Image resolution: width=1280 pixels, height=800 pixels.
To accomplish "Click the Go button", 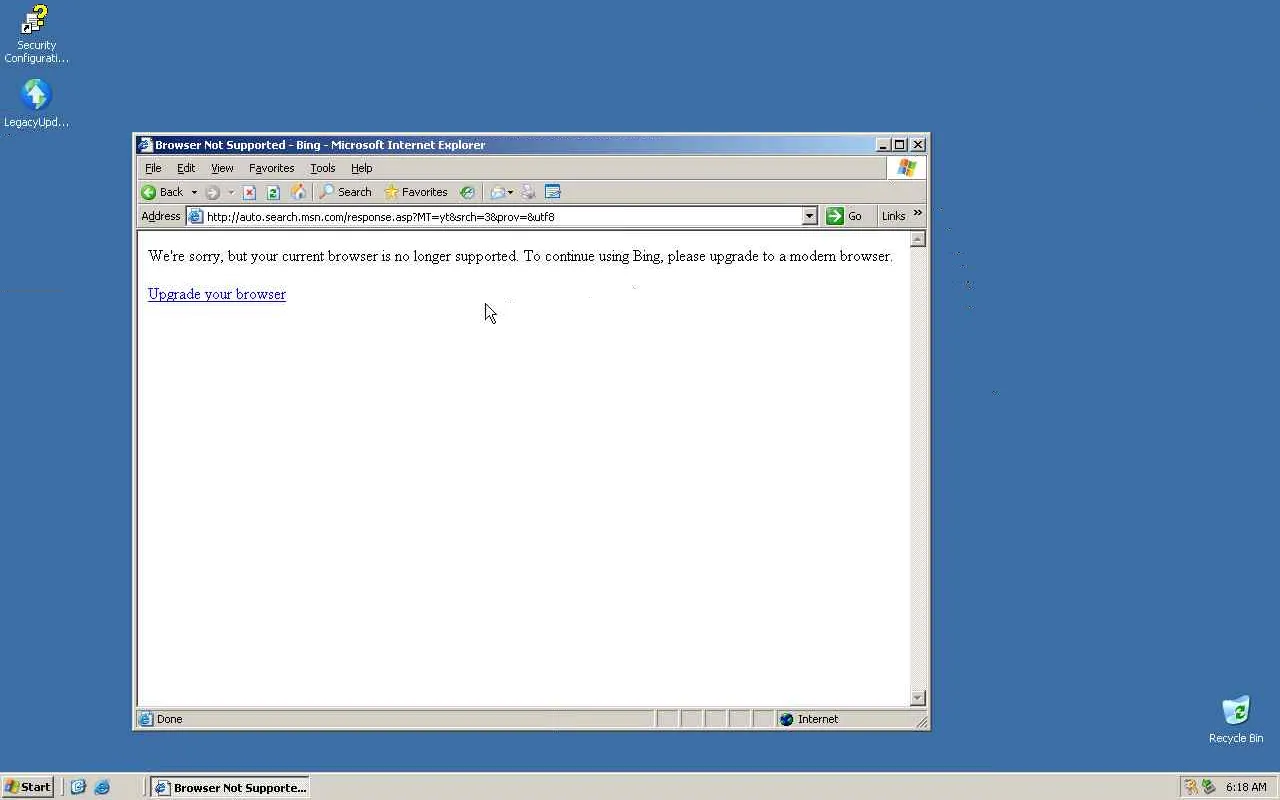I will (x=845, y=216).
